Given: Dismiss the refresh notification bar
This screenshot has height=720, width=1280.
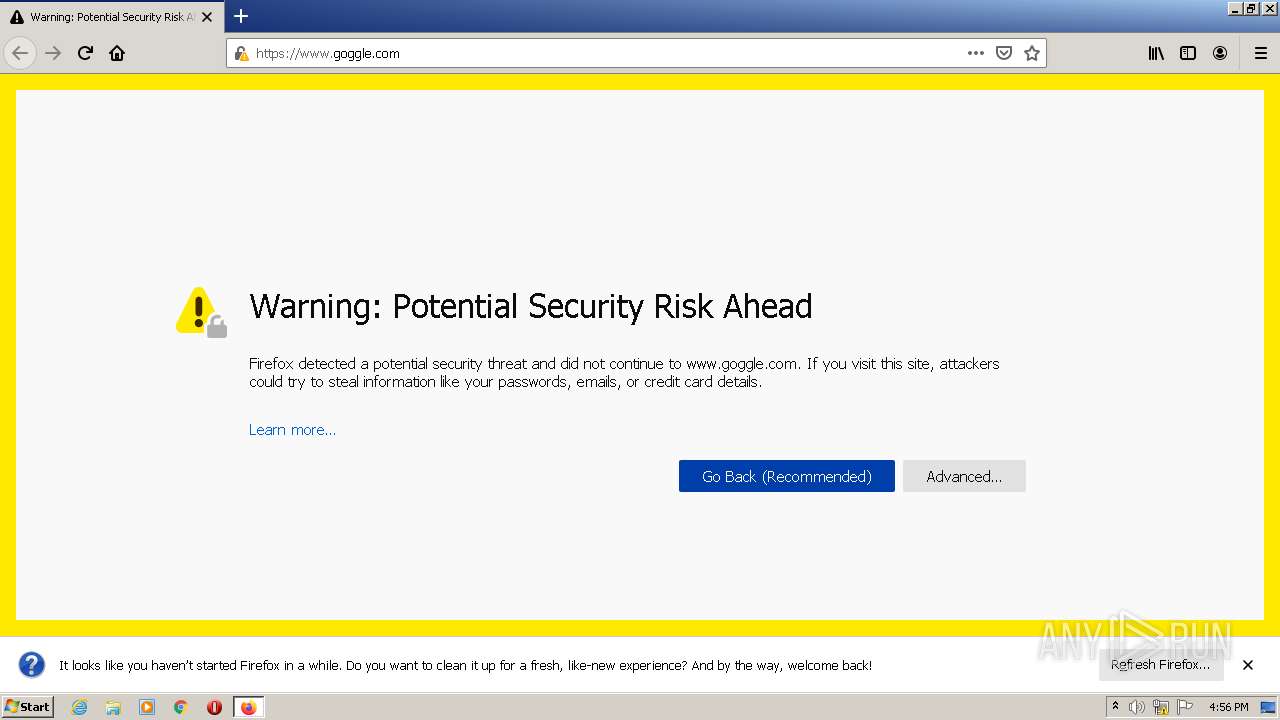Looking at the screenshot, I should pos(1248,665).
